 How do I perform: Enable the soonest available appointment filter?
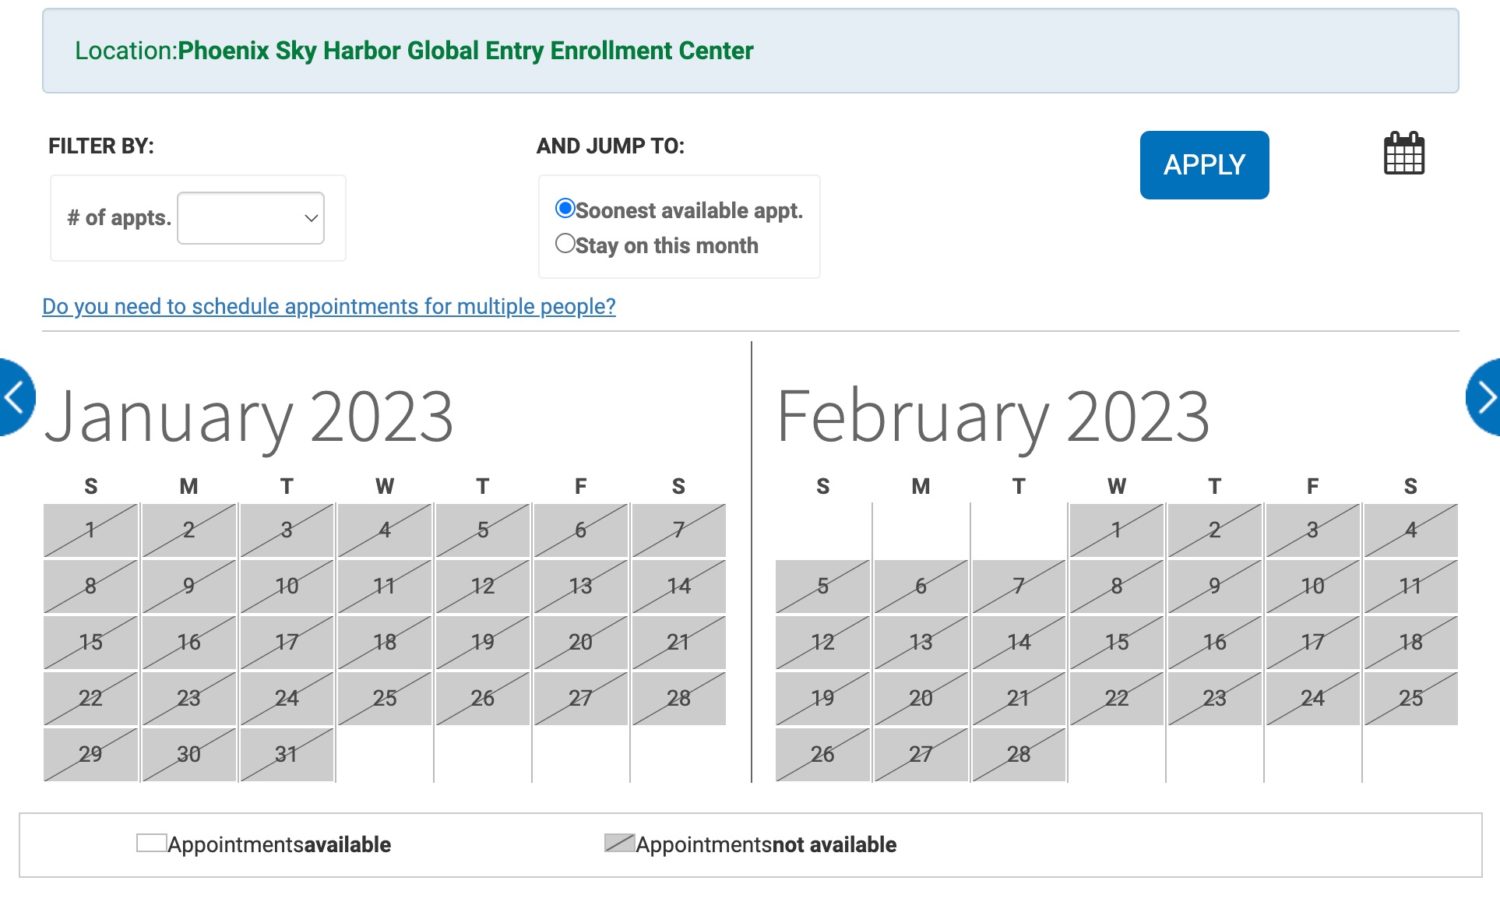pyautogui.click(x=566, y=208)
